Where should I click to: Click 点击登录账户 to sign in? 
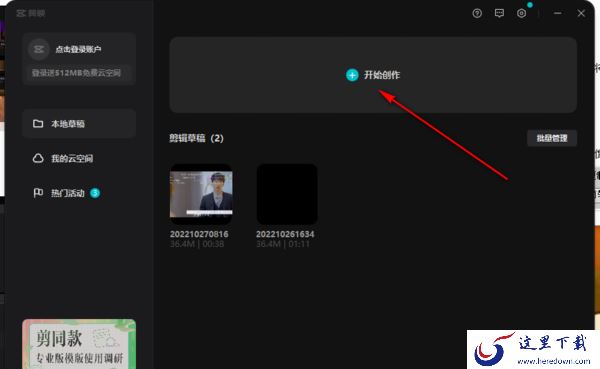[x=78, y=49]
